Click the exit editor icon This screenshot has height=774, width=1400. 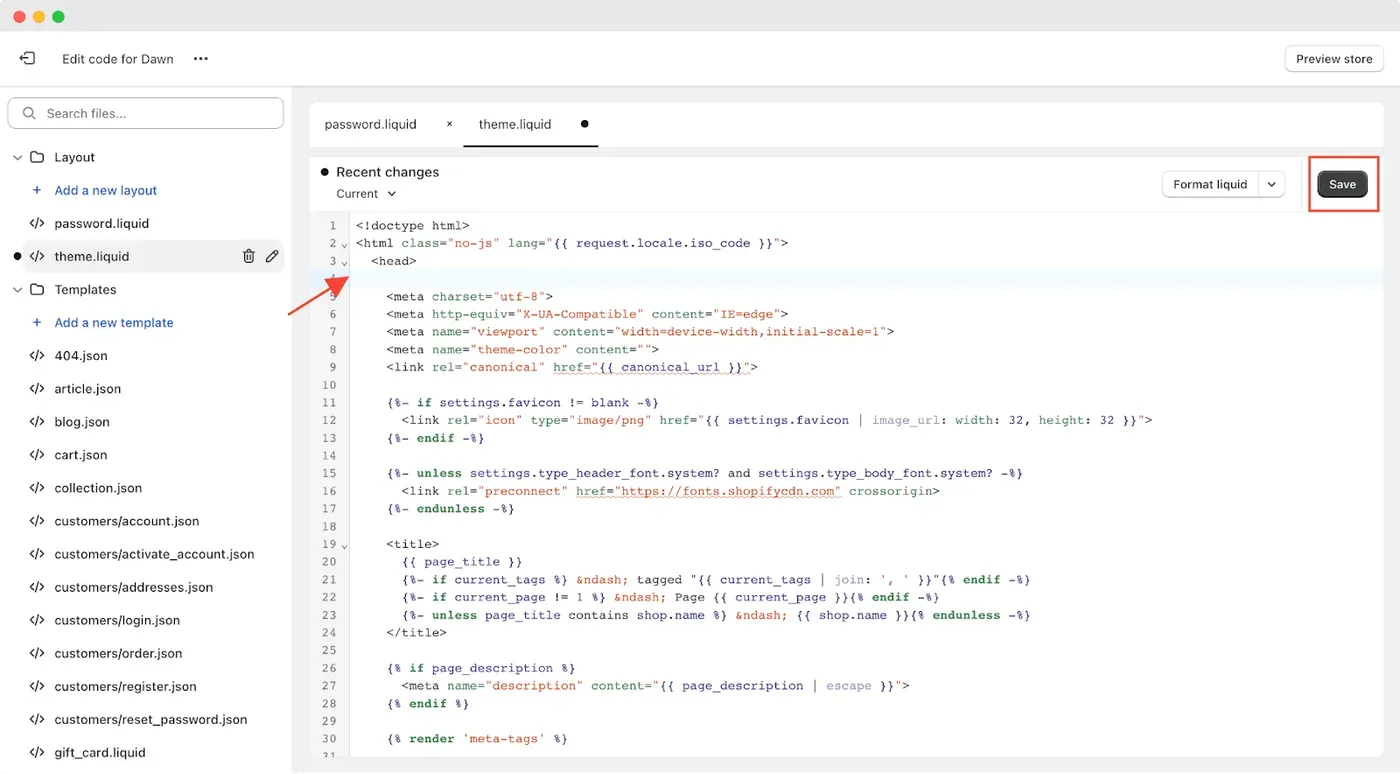click(27, 58)
